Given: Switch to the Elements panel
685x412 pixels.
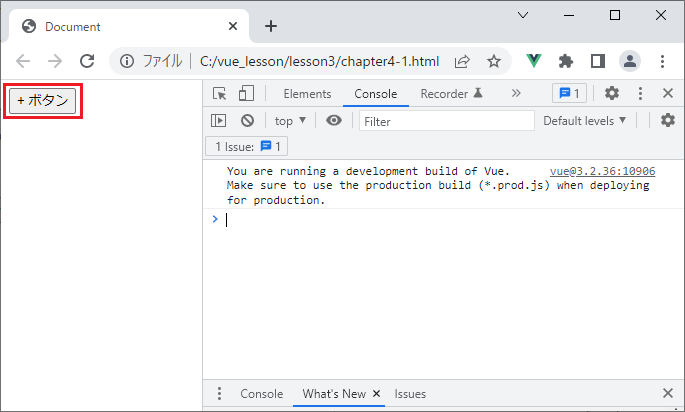Looking at the screenshot, I should [x=307, y=94].
